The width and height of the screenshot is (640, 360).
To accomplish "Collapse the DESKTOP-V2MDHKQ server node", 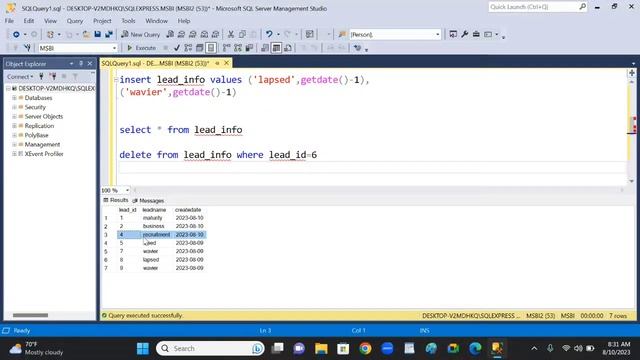I will click(x=8, y=89).
